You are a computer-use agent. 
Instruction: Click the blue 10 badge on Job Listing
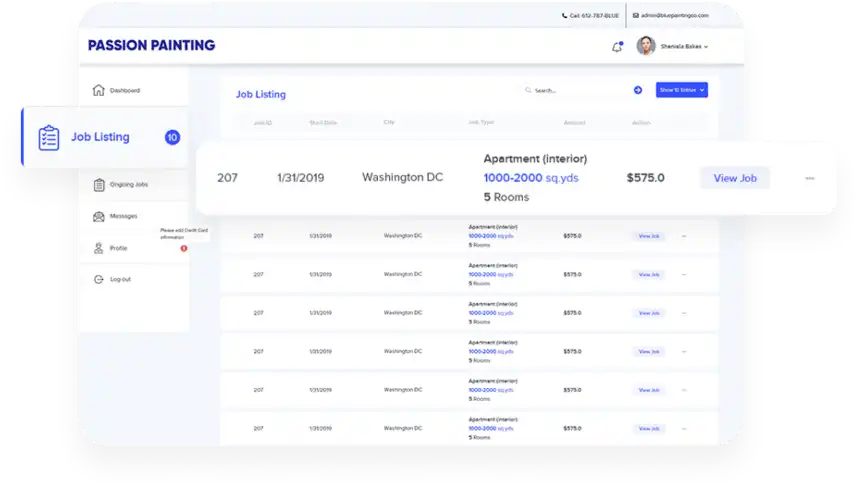coord(172,137)
